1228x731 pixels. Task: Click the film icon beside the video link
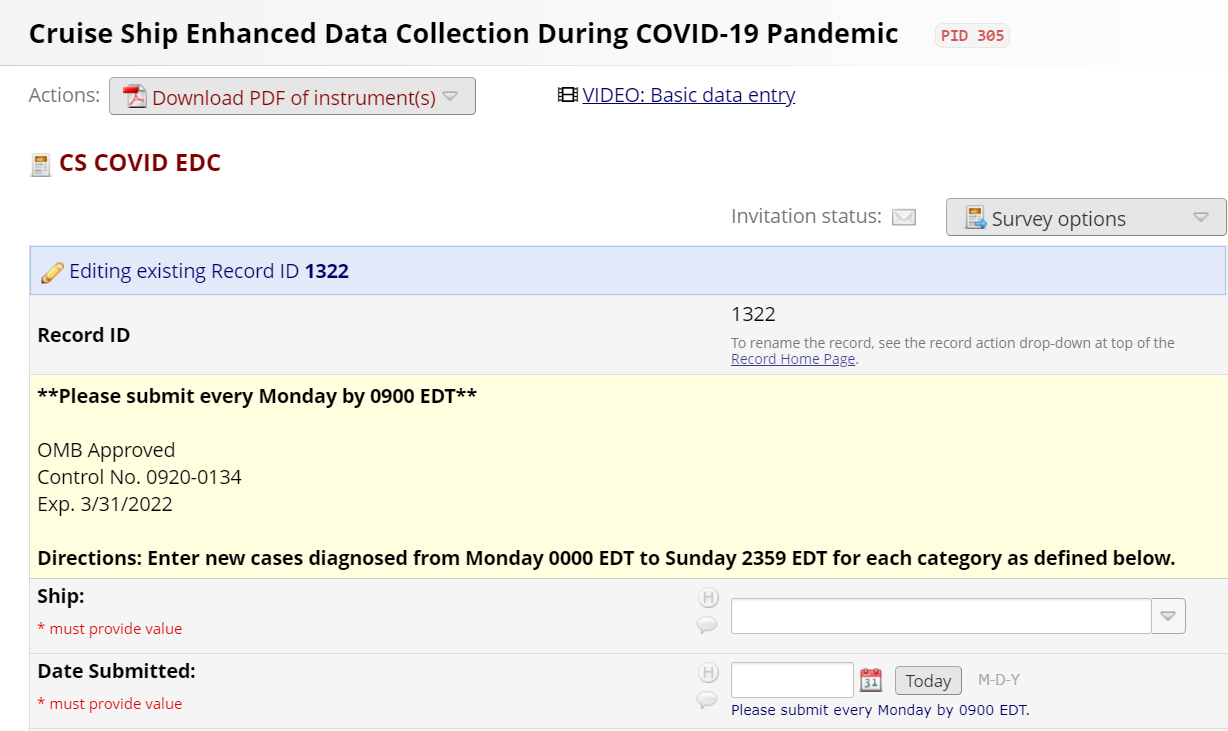point(568,95)
